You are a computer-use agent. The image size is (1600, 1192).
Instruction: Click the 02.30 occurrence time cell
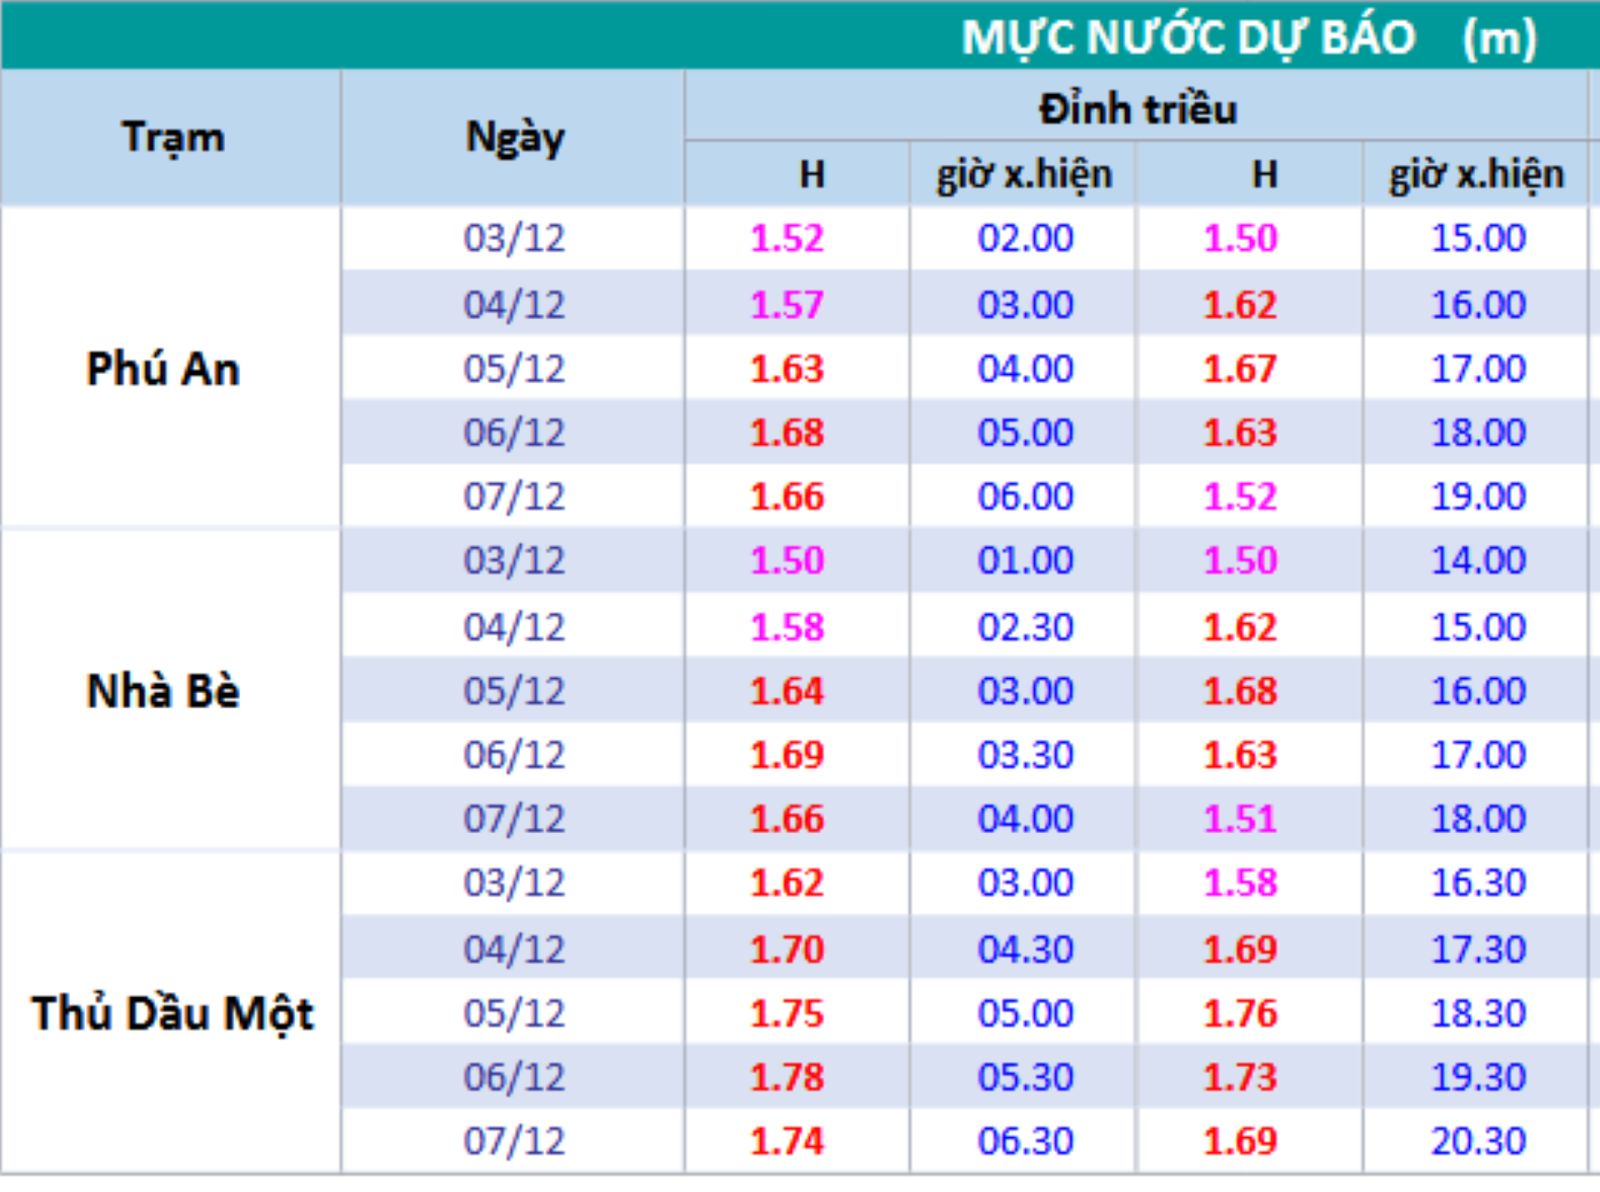tap(1025, 627)
